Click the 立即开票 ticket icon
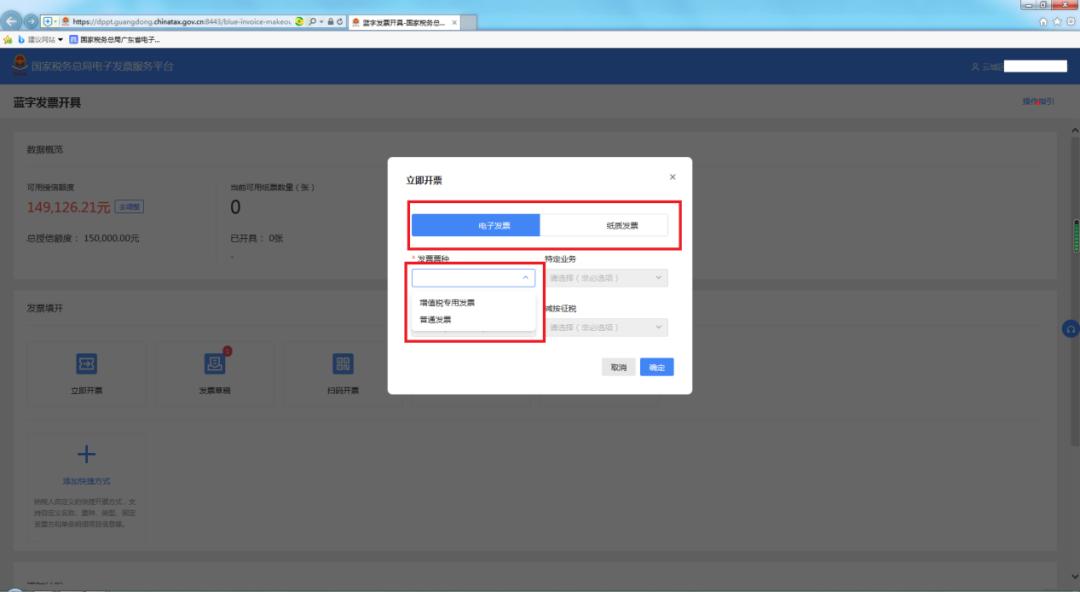The width and height of the screenshot is (1080, 592). [x=87, y=364]
